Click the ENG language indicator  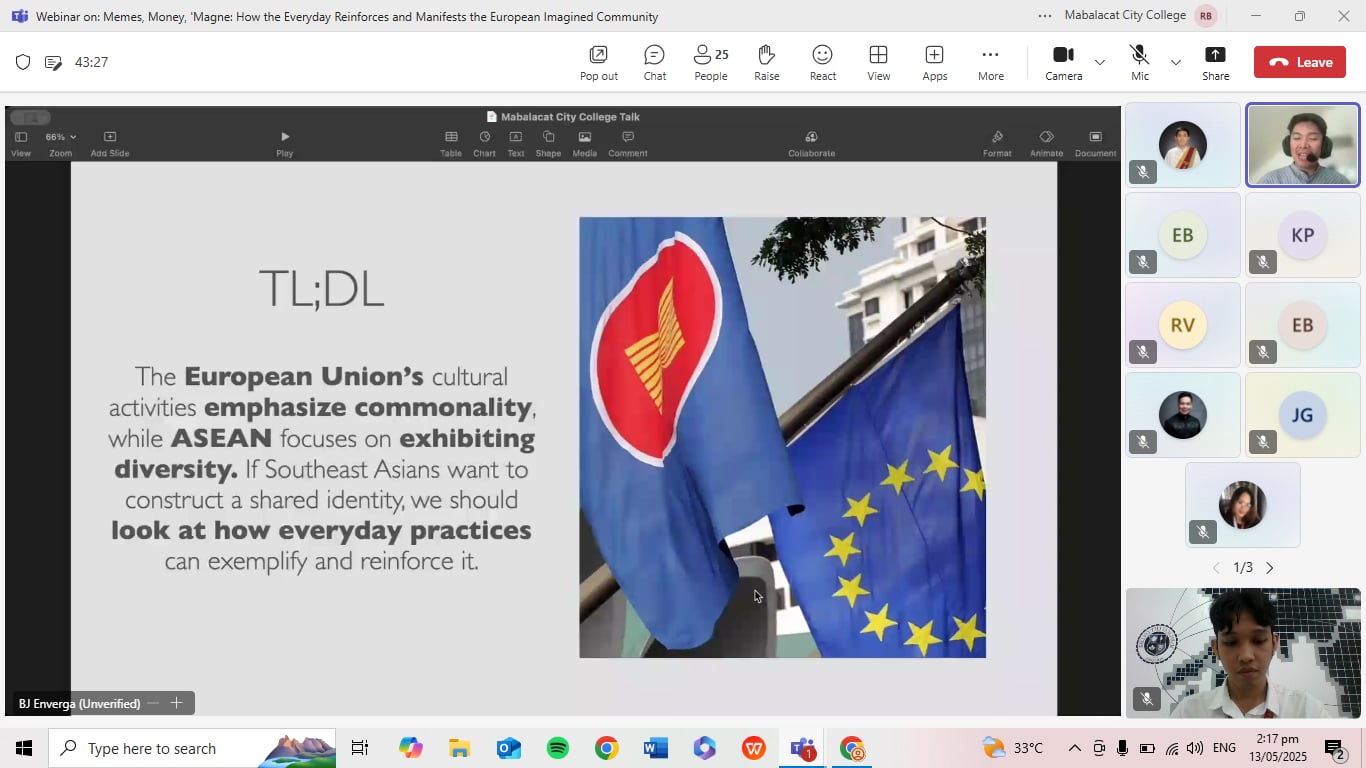[1224, 748]
